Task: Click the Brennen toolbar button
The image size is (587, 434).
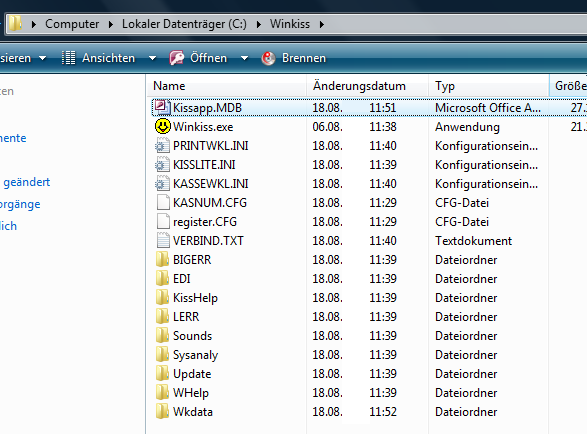Action: pos(294,58)
